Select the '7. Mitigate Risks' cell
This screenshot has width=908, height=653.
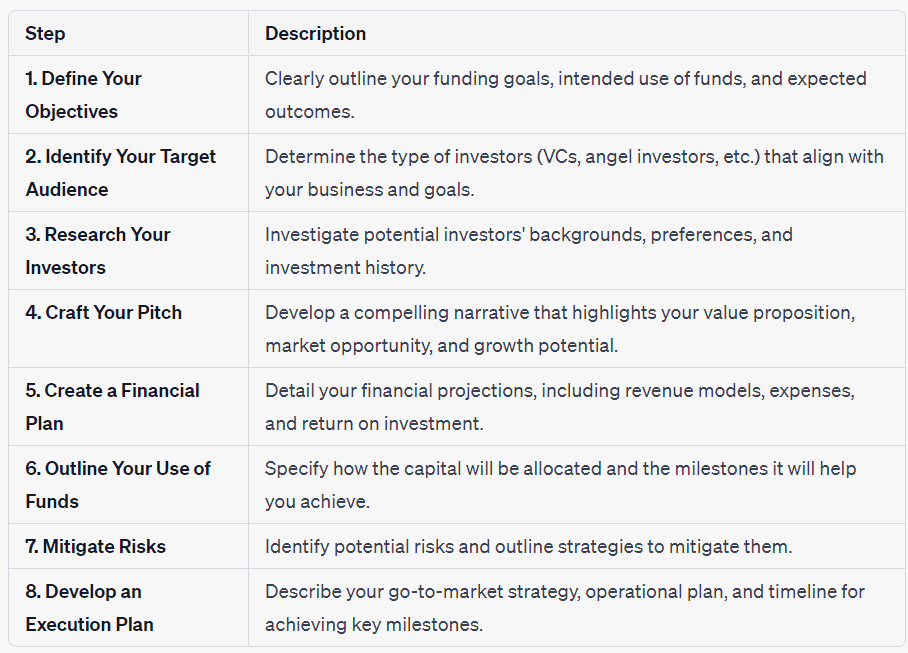[129, 546]
